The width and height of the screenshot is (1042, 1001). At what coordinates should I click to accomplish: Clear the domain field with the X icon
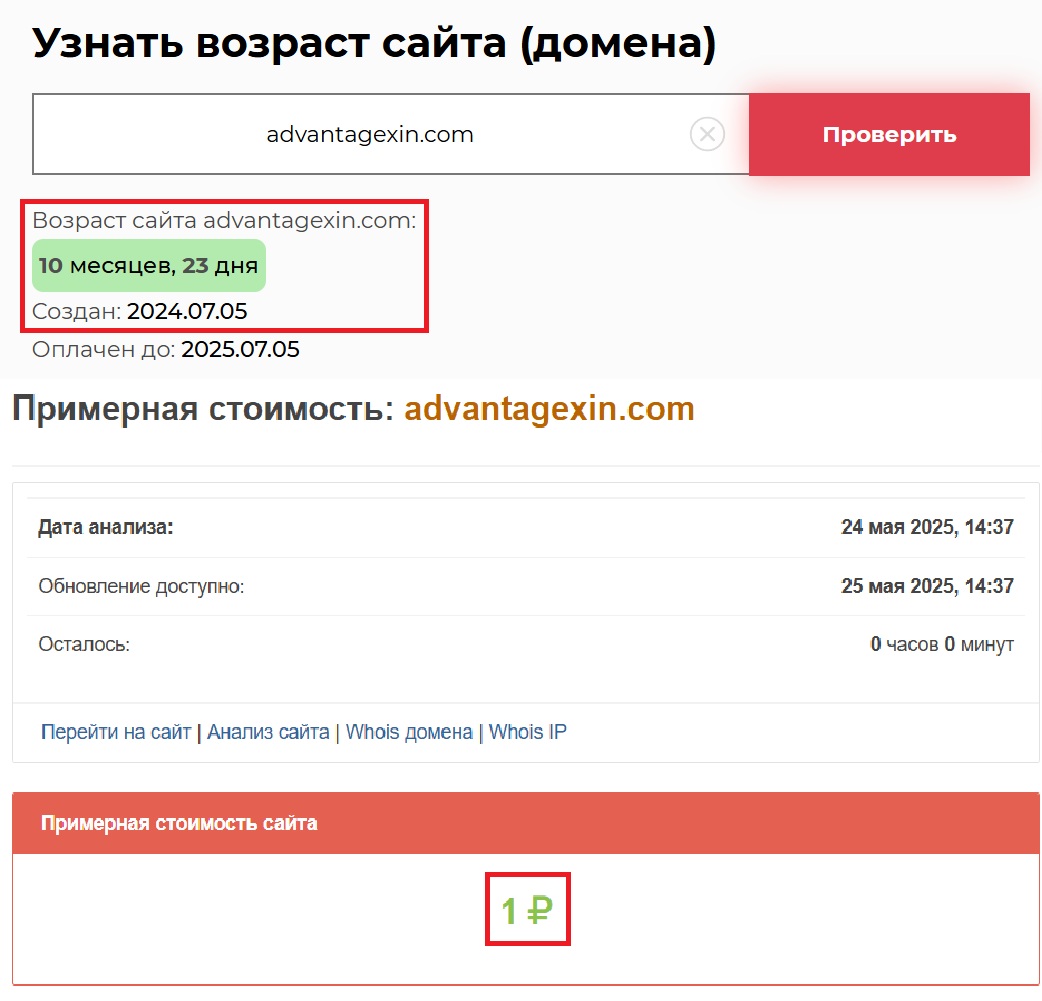click(707, 134)
